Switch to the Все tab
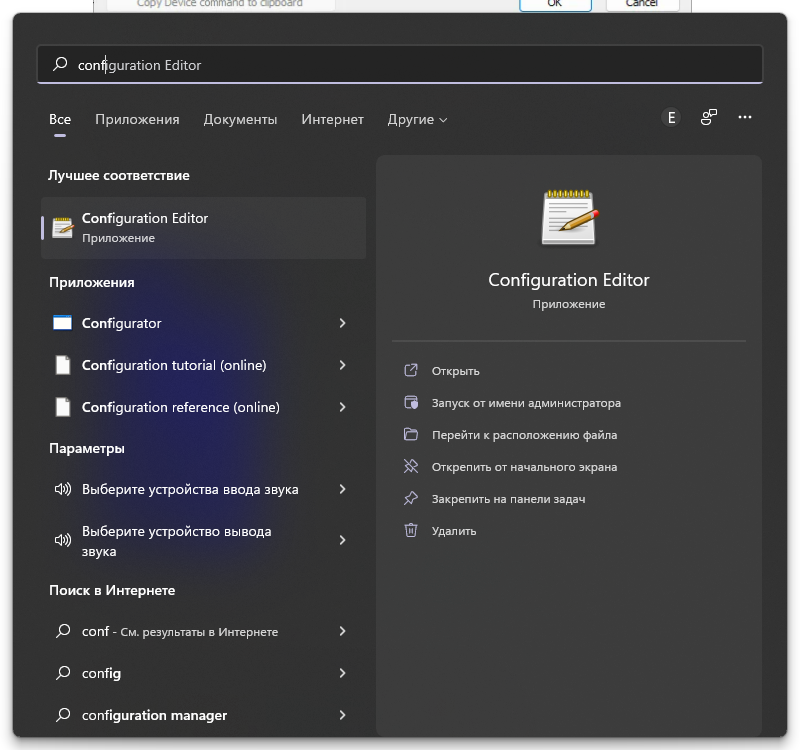Screen dimensions: 800x750 (x=60, y=119)
